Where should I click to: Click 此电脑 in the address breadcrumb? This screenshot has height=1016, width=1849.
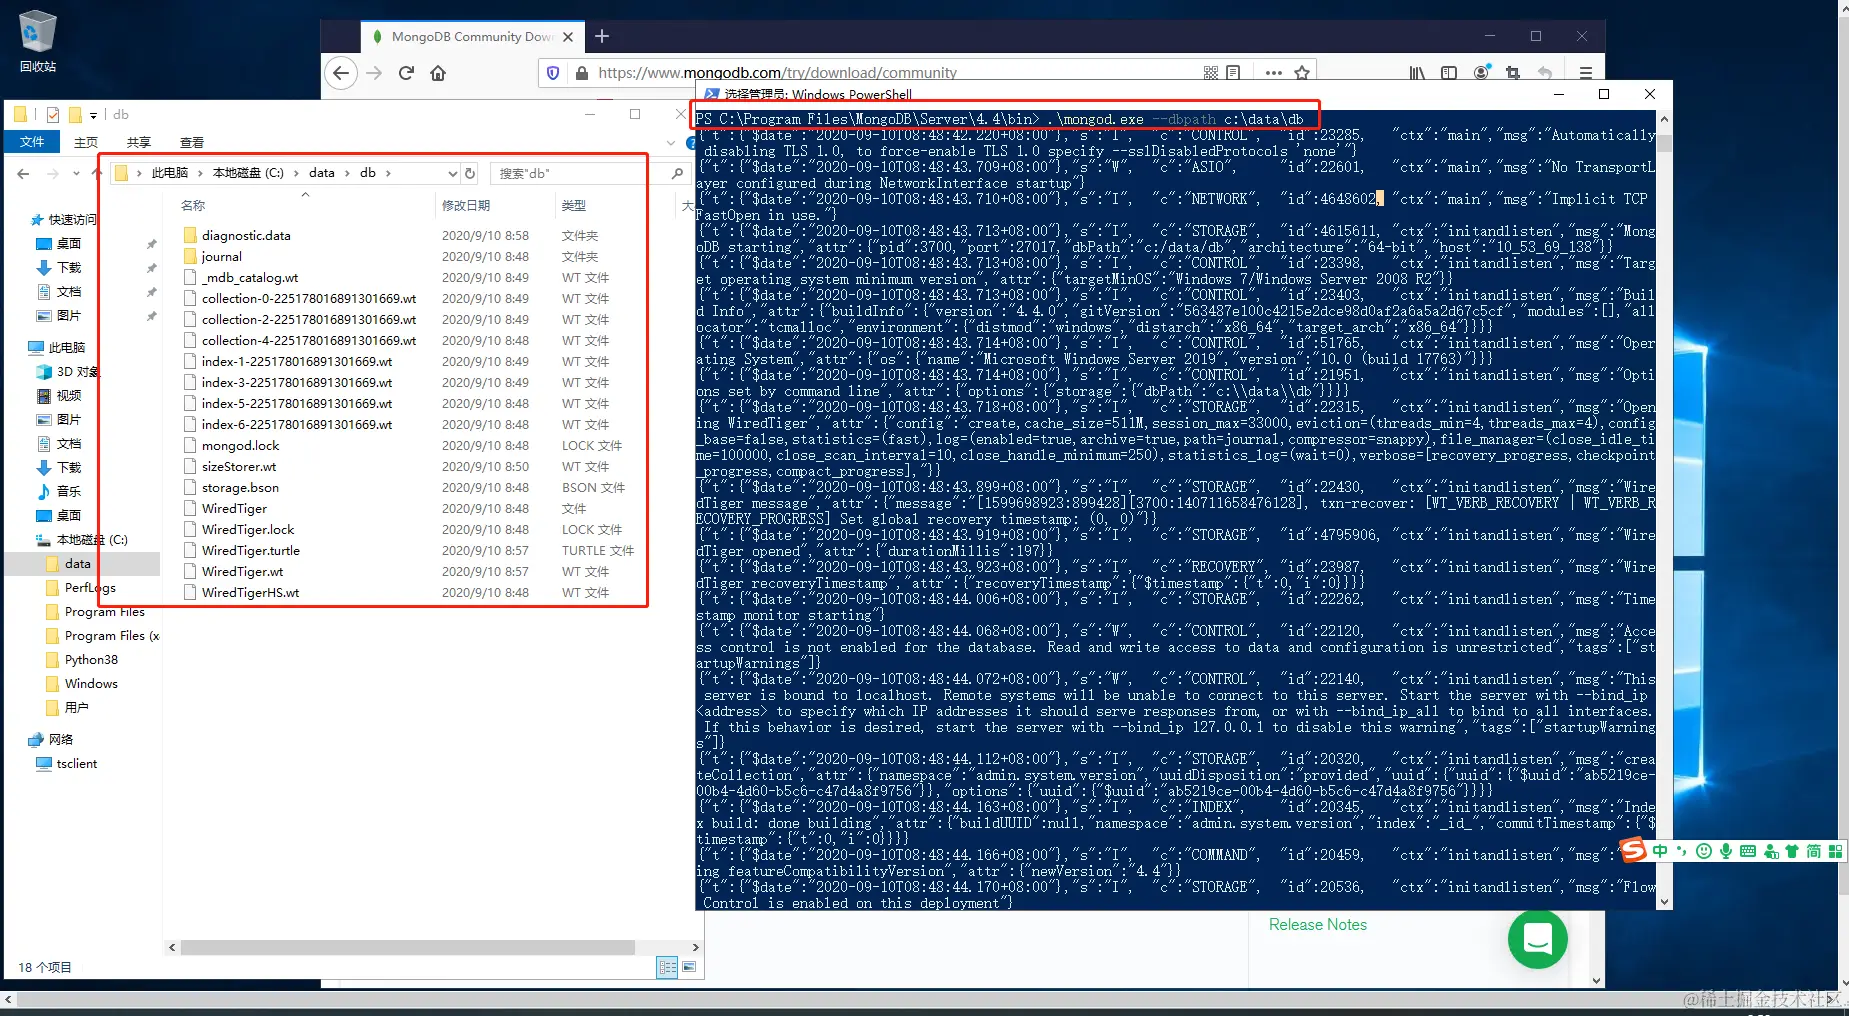pos(170,173)
